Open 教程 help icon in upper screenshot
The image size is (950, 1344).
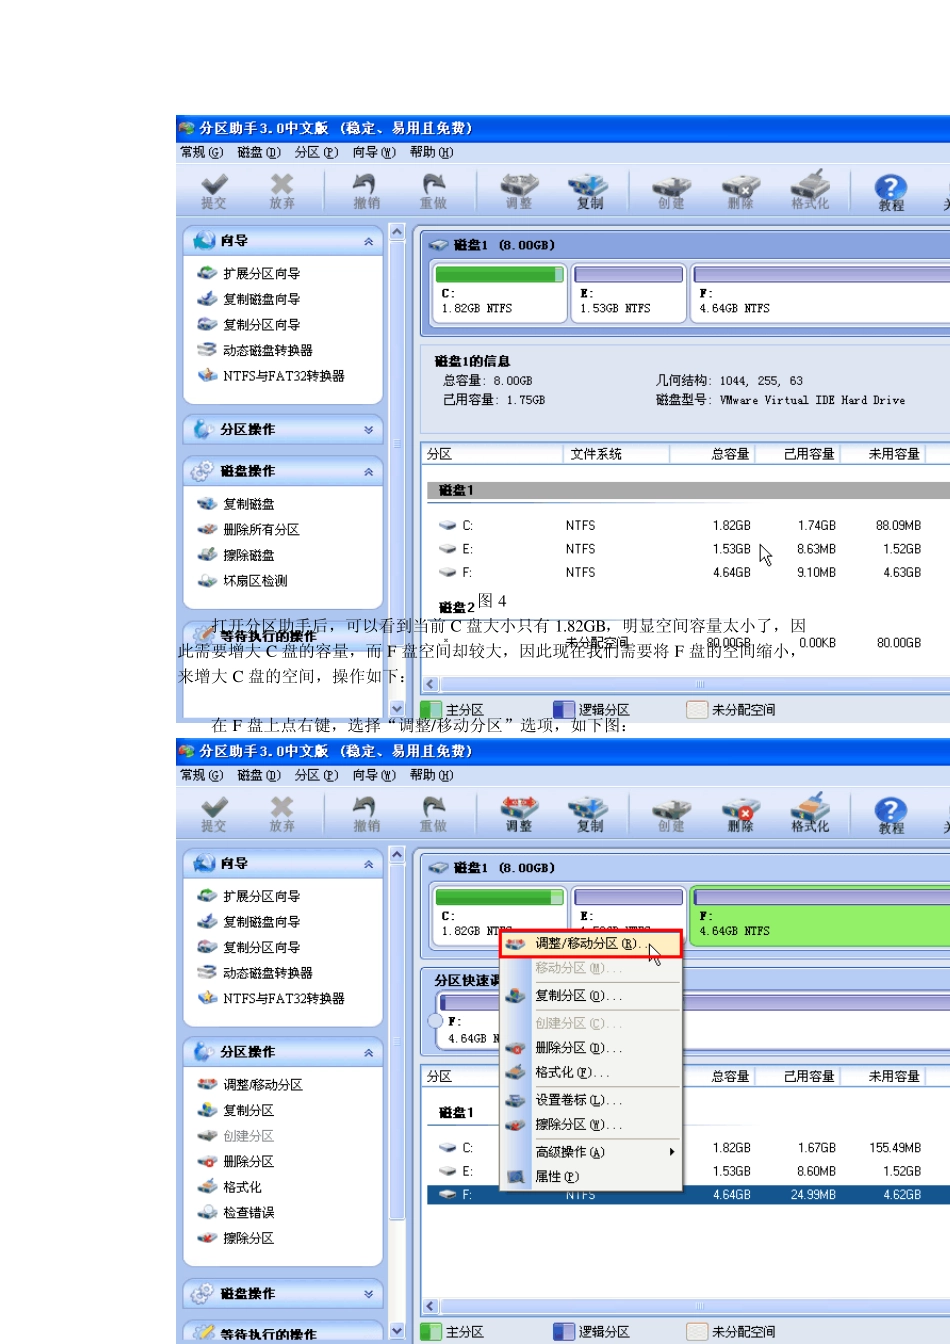(891, 192)
